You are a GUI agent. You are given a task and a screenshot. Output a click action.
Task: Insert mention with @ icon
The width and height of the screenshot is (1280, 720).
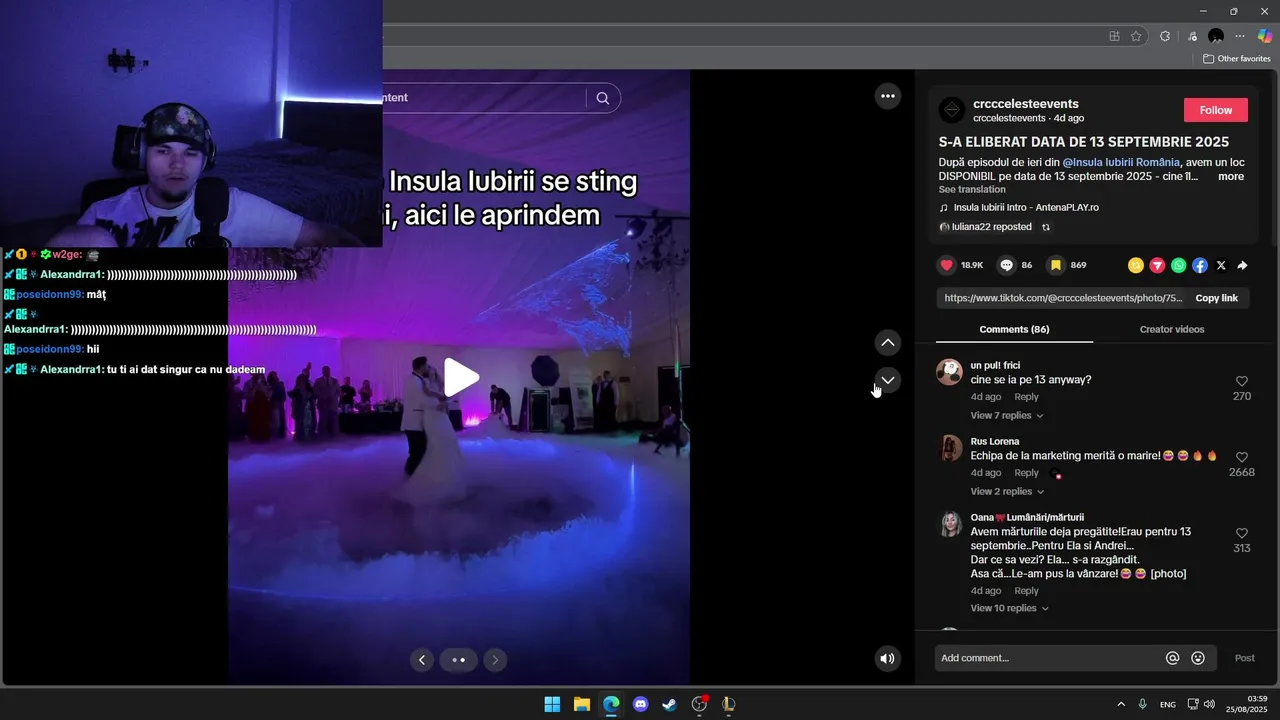[1173, 658]
